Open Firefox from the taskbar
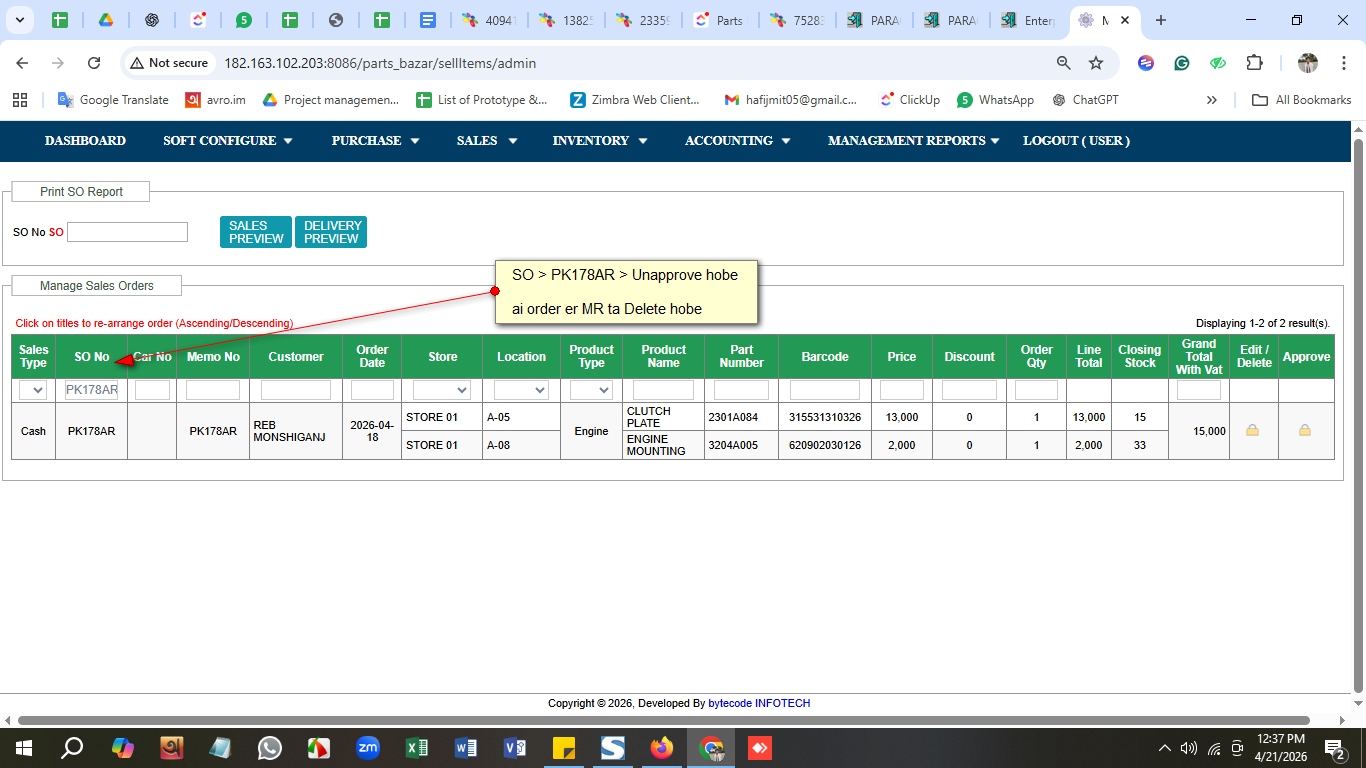1366x768 pixels. tap(662, 748)
